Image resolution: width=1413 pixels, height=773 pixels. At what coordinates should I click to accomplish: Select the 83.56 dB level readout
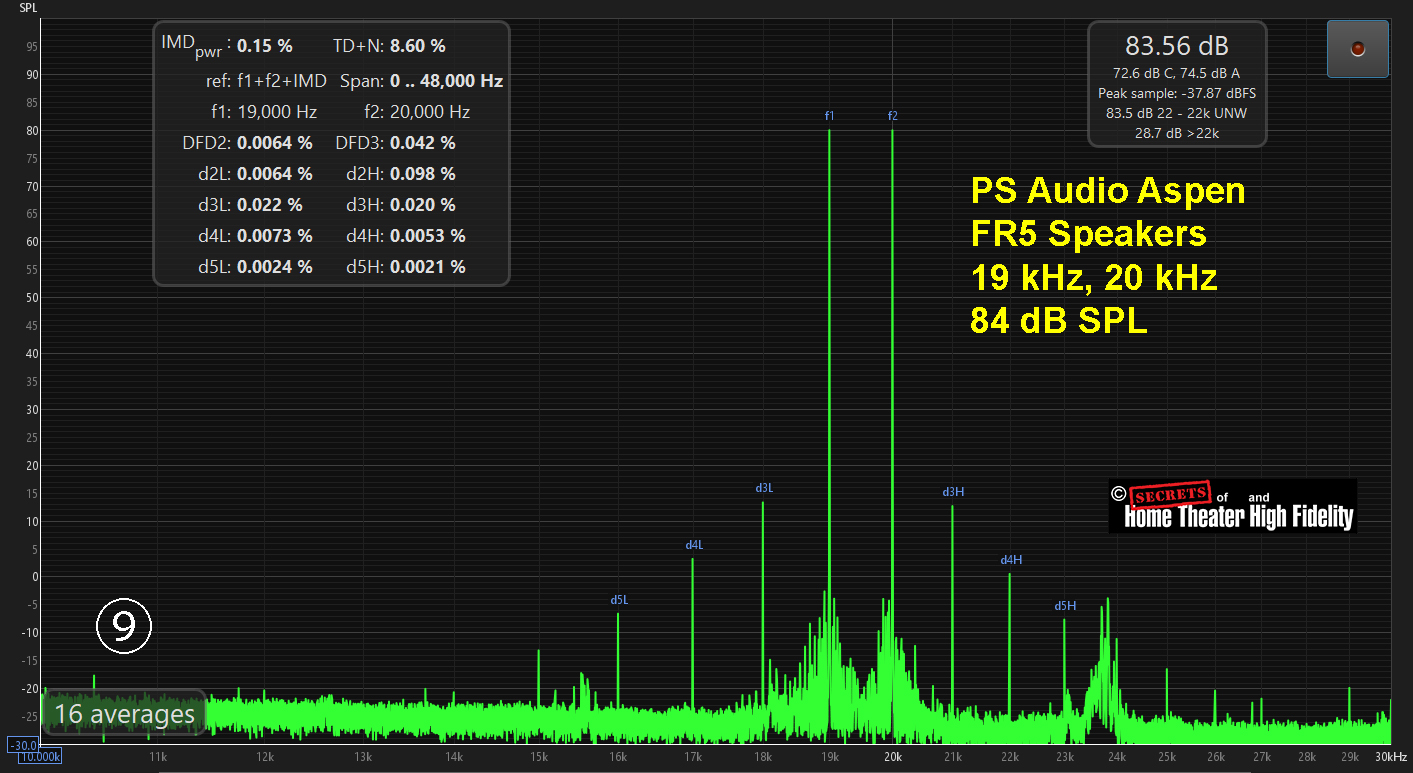(x=1177, y=46)
